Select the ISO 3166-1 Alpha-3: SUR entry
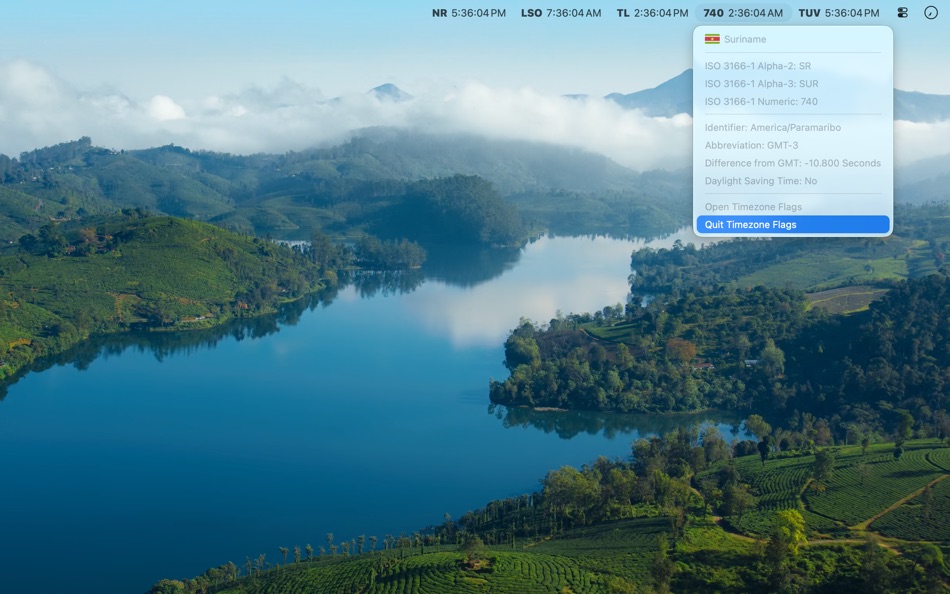 click(x=762, y=83)
